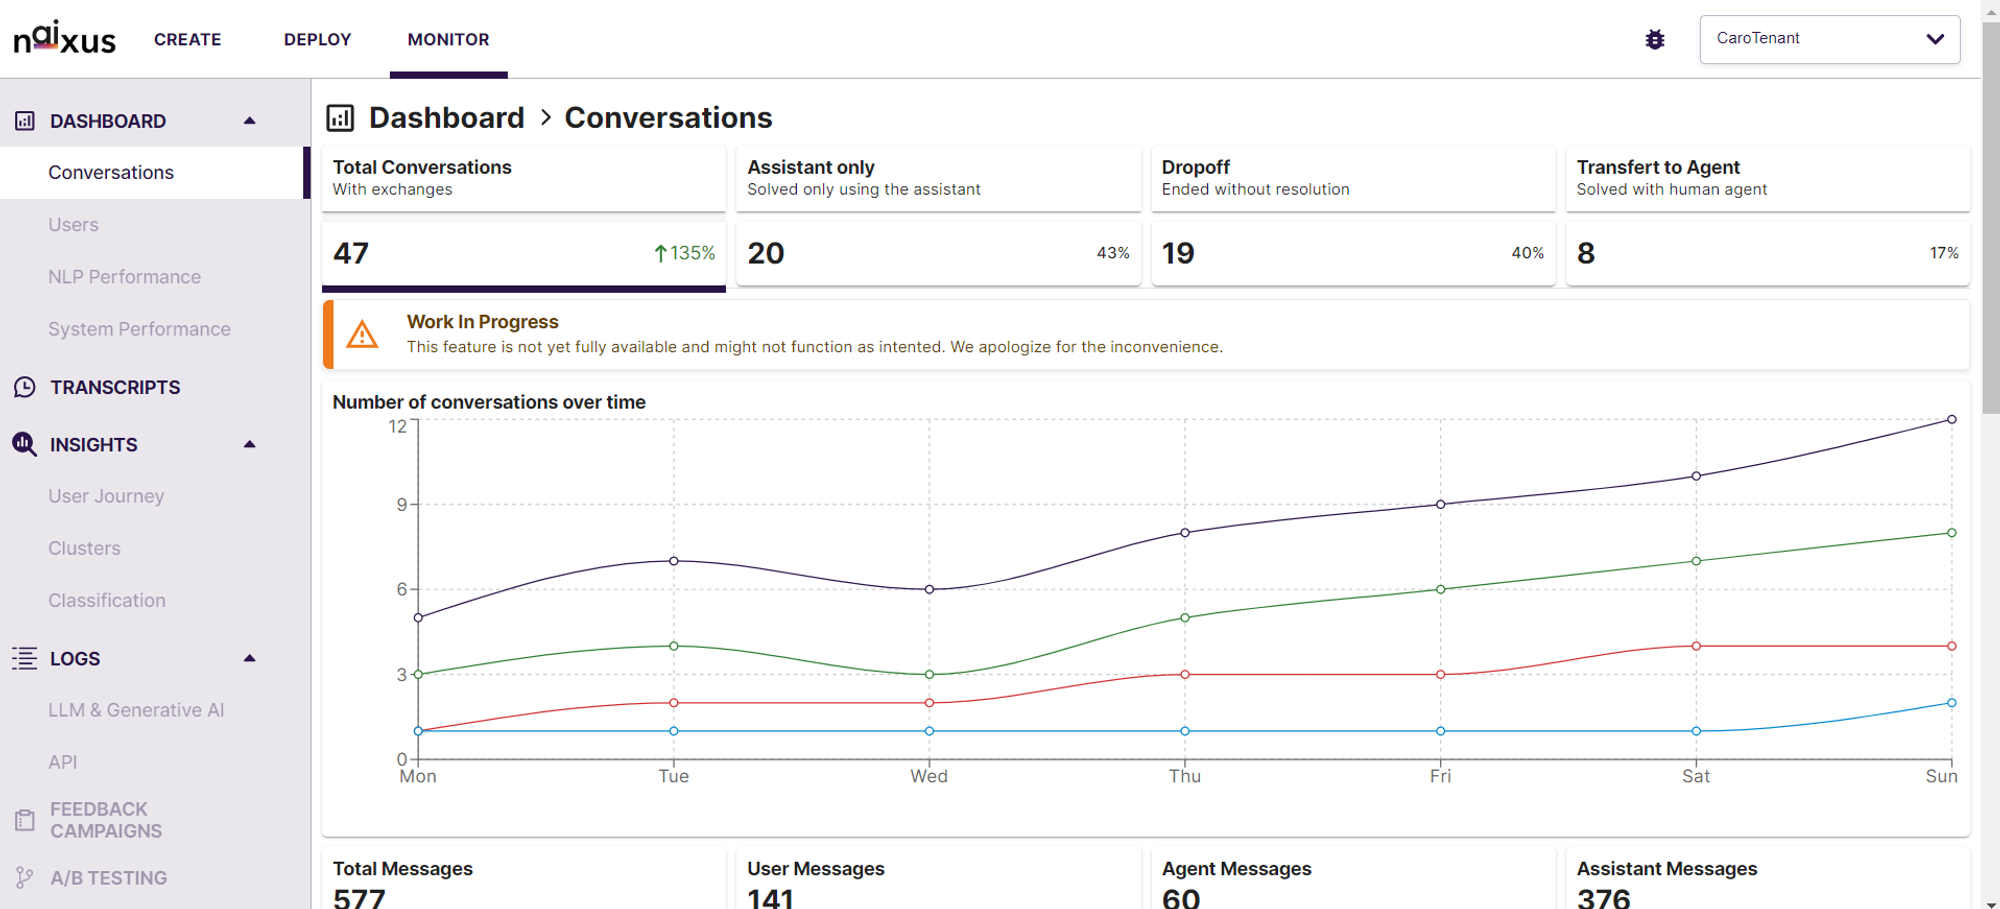2000x909 pixels.
Task: Open the TRANSCRIPTS section
Action: point(116,387)
